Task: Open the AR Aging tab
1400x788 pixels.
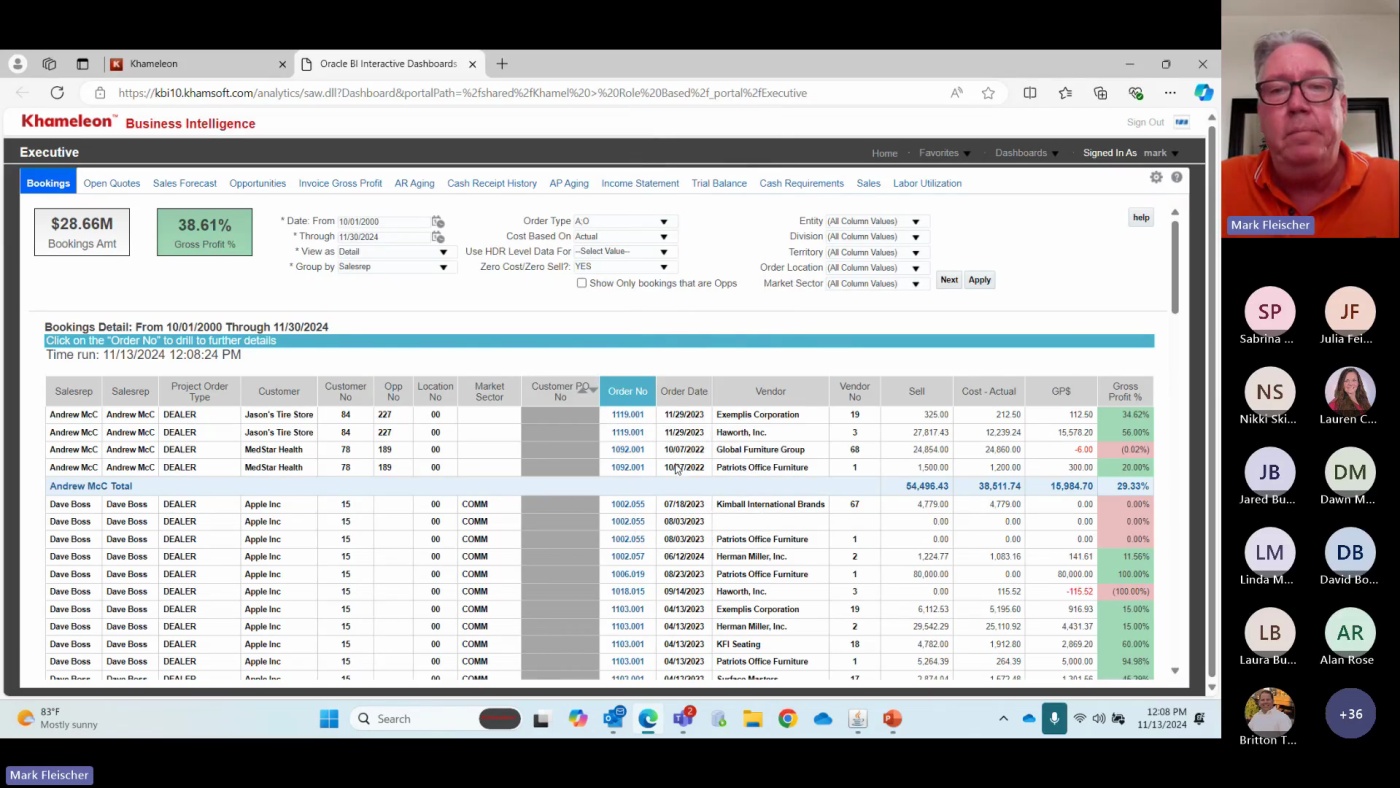Action: pos(414,183)
